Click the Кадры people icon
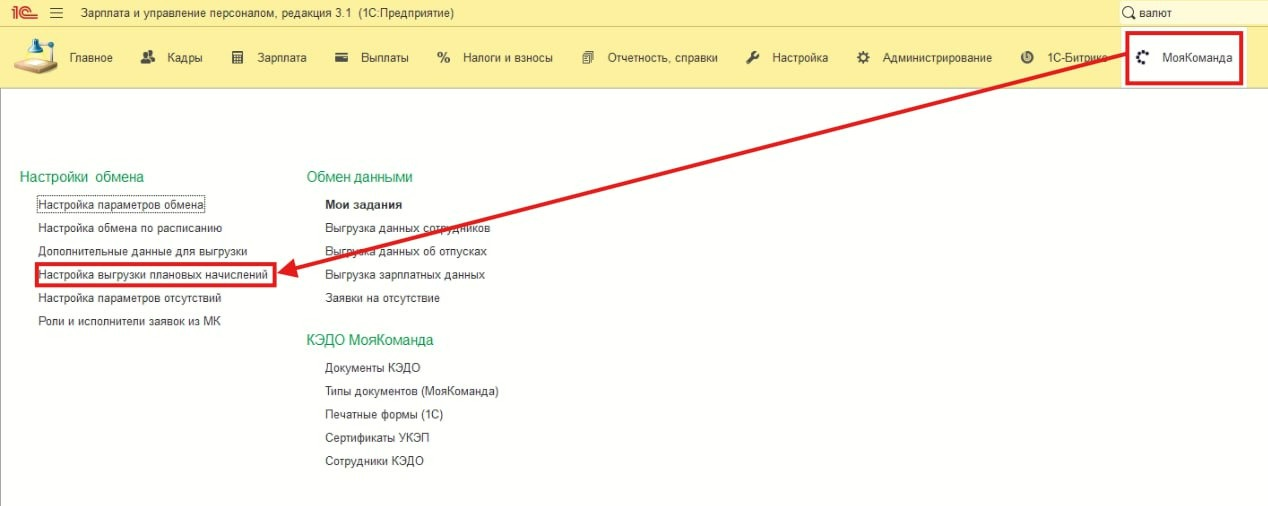The height and width of the screenshot is (506, 1268). (148, 57)
